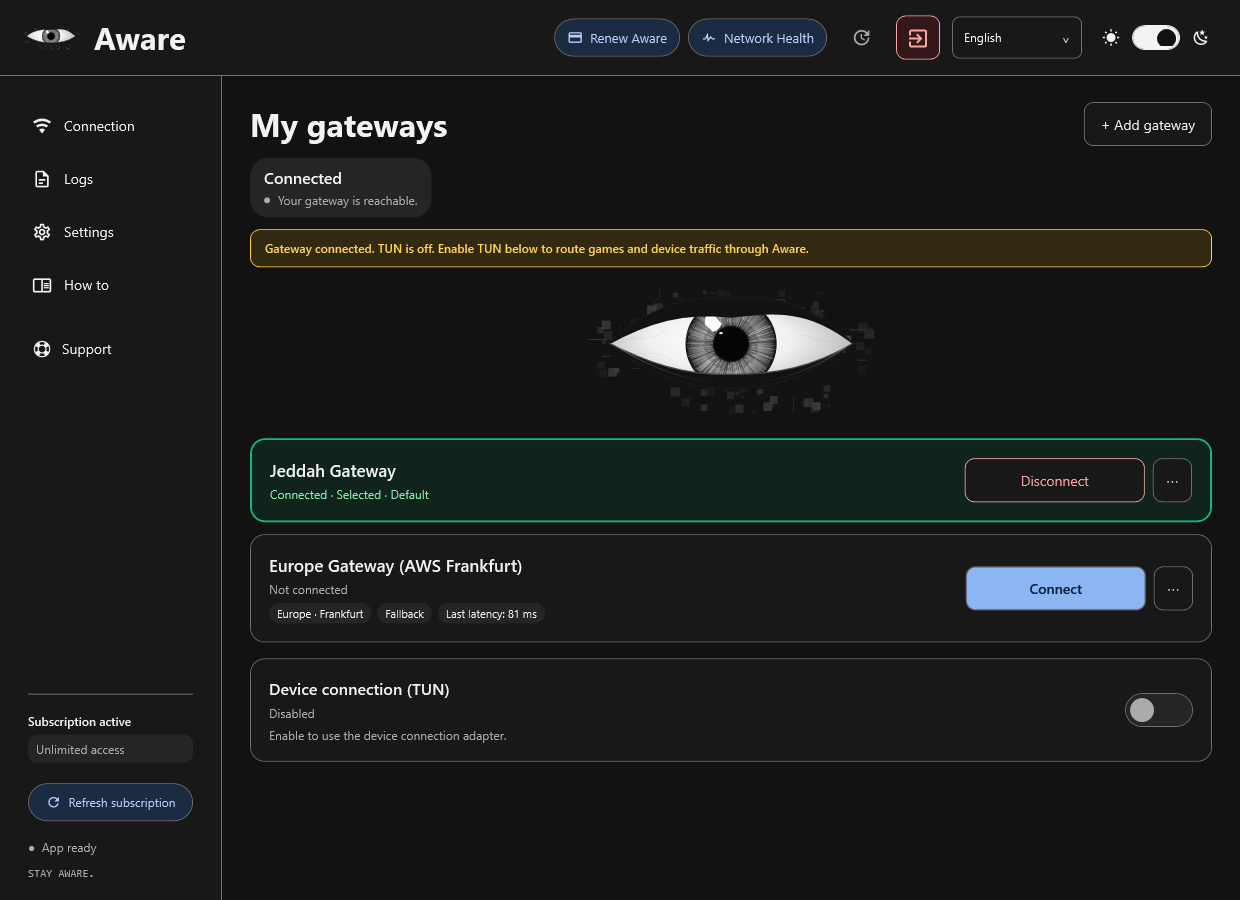Click the App ready status text
1240x900 pixels.
click(x=69, y=848)
